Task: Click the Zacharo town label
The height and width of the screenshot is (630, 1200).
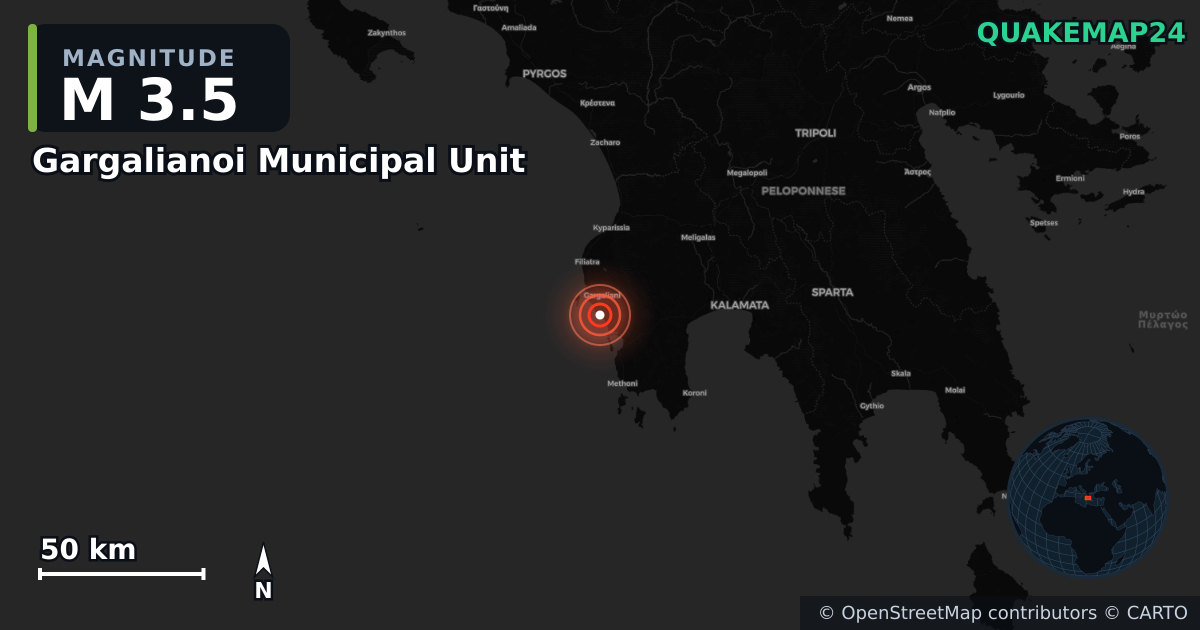Action: click(605, 142)
